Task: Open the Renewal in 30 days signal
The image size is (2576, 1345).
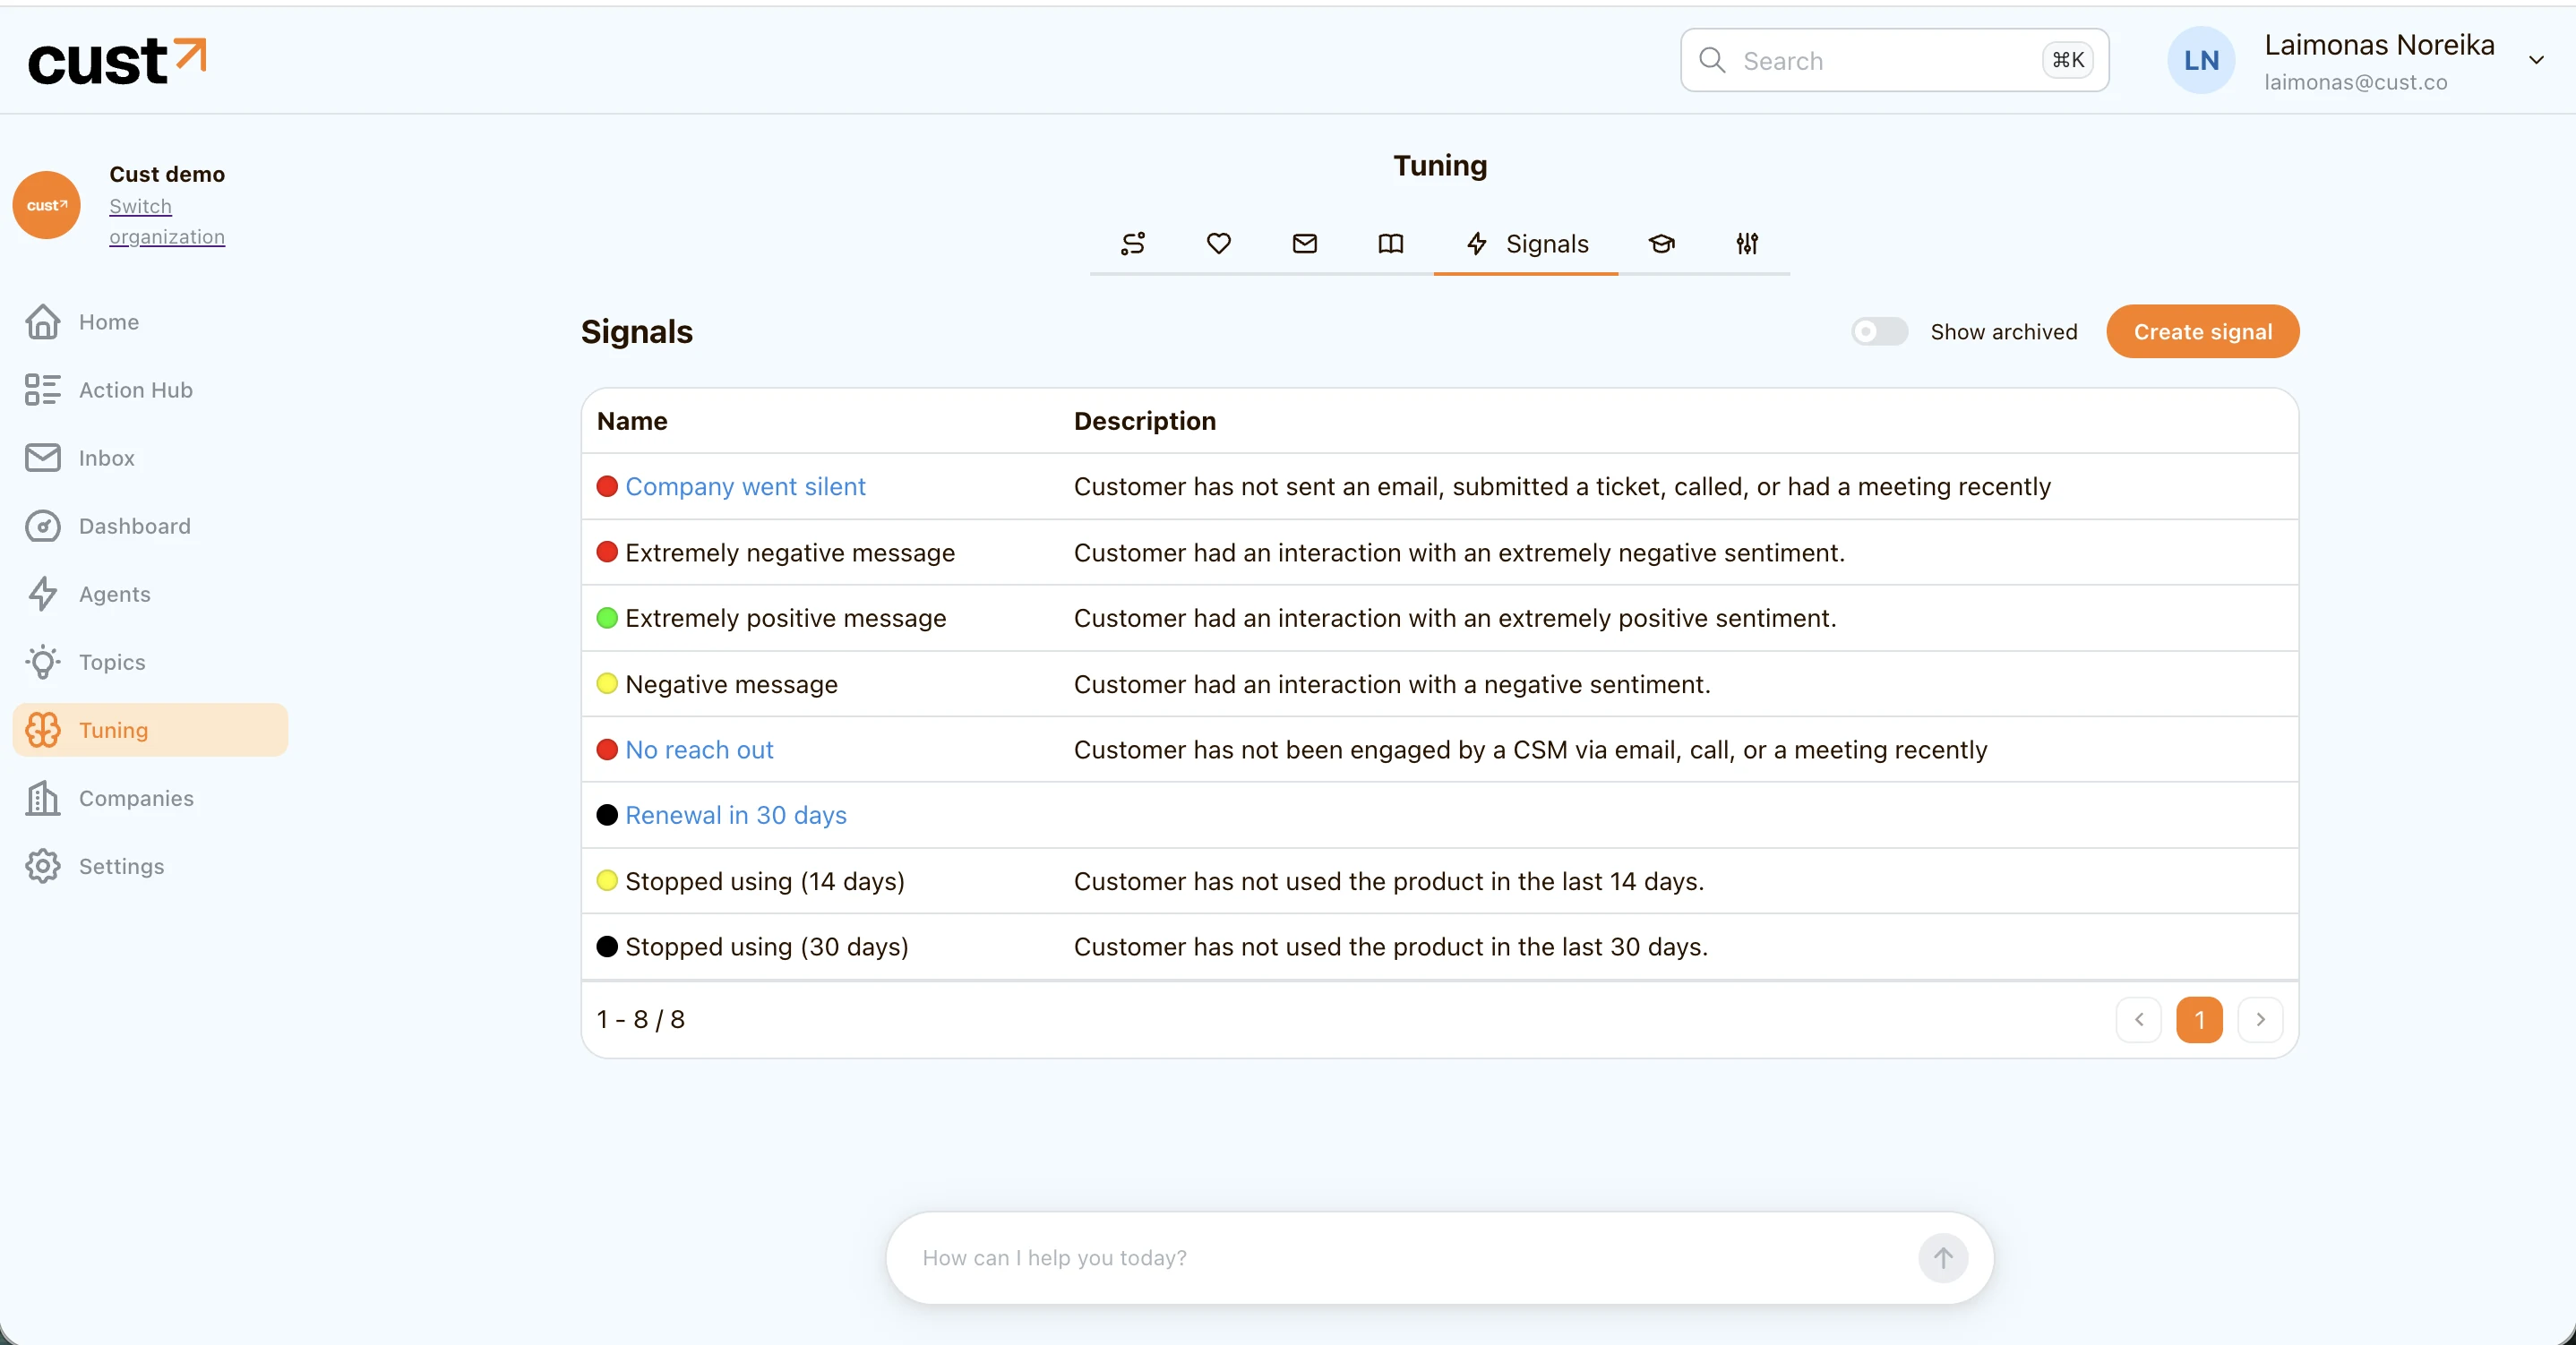Action: (736, 815)
